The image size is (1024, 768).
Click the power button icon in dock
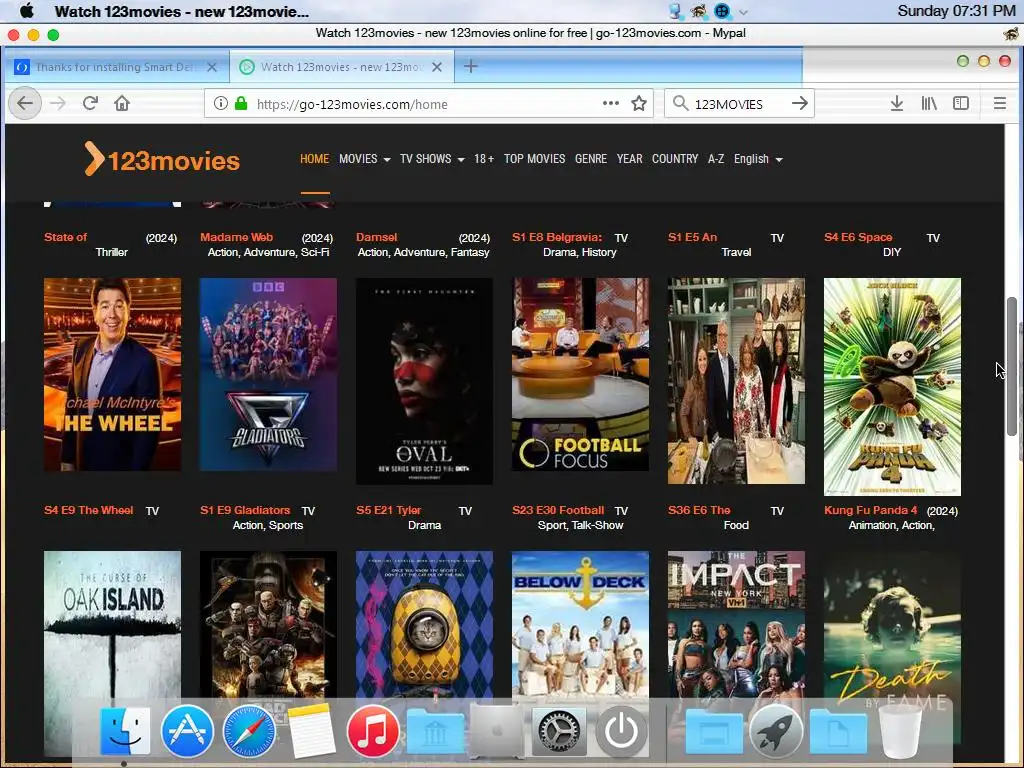point(620,731)
